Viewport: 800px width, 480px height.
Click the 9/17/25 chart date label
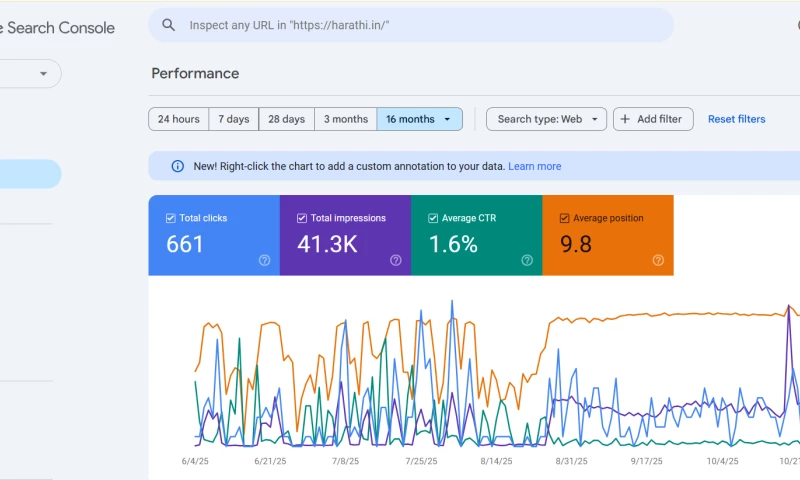click(x=646, y=461)
